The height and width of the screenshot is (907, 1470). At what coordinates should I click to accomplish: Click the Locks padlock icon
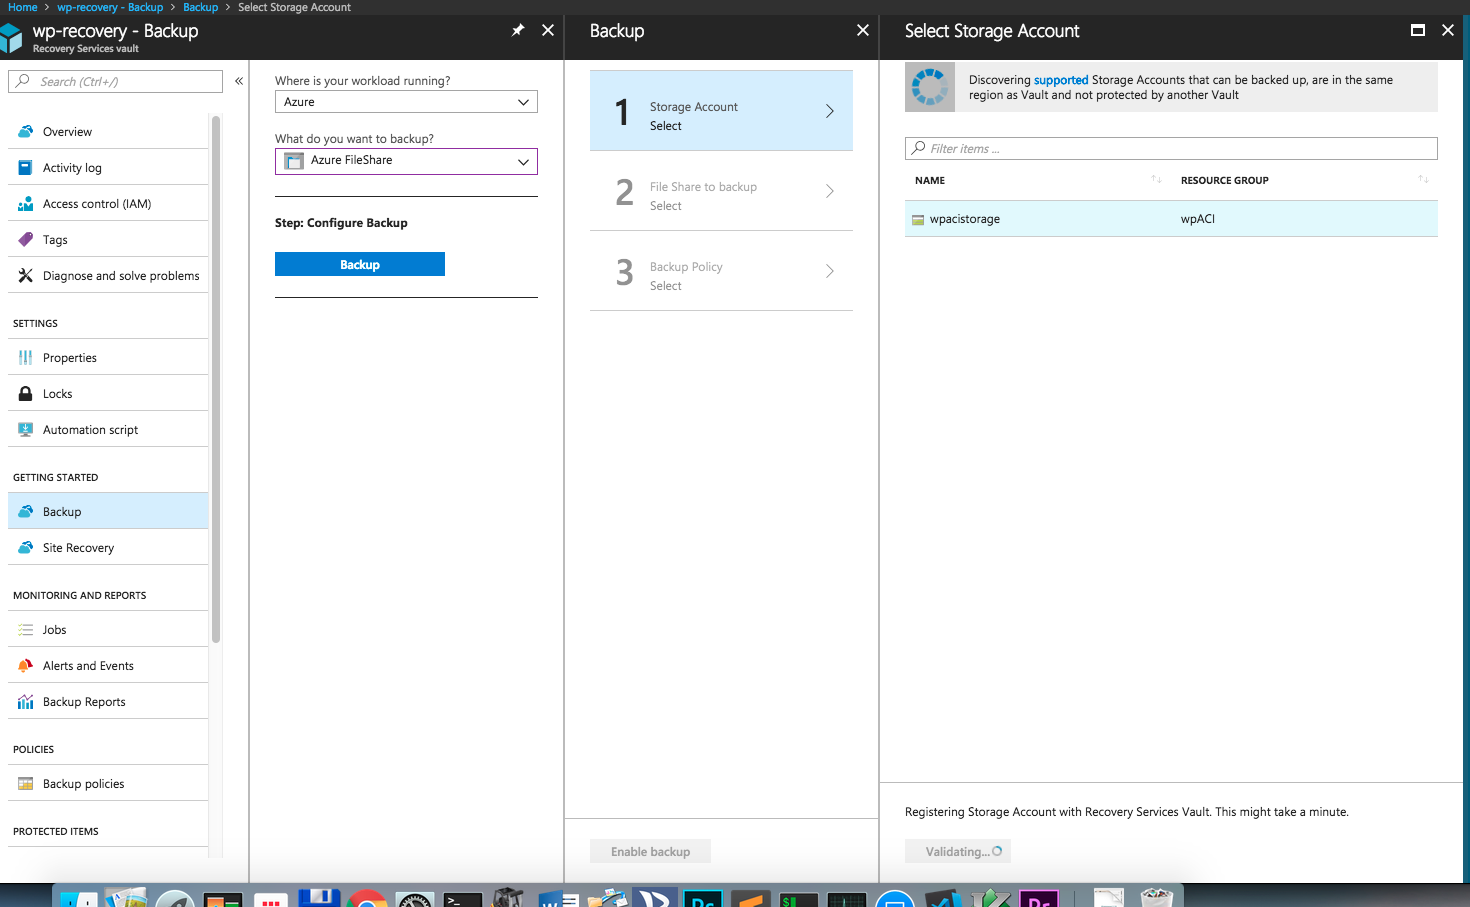tap(26, 393)
